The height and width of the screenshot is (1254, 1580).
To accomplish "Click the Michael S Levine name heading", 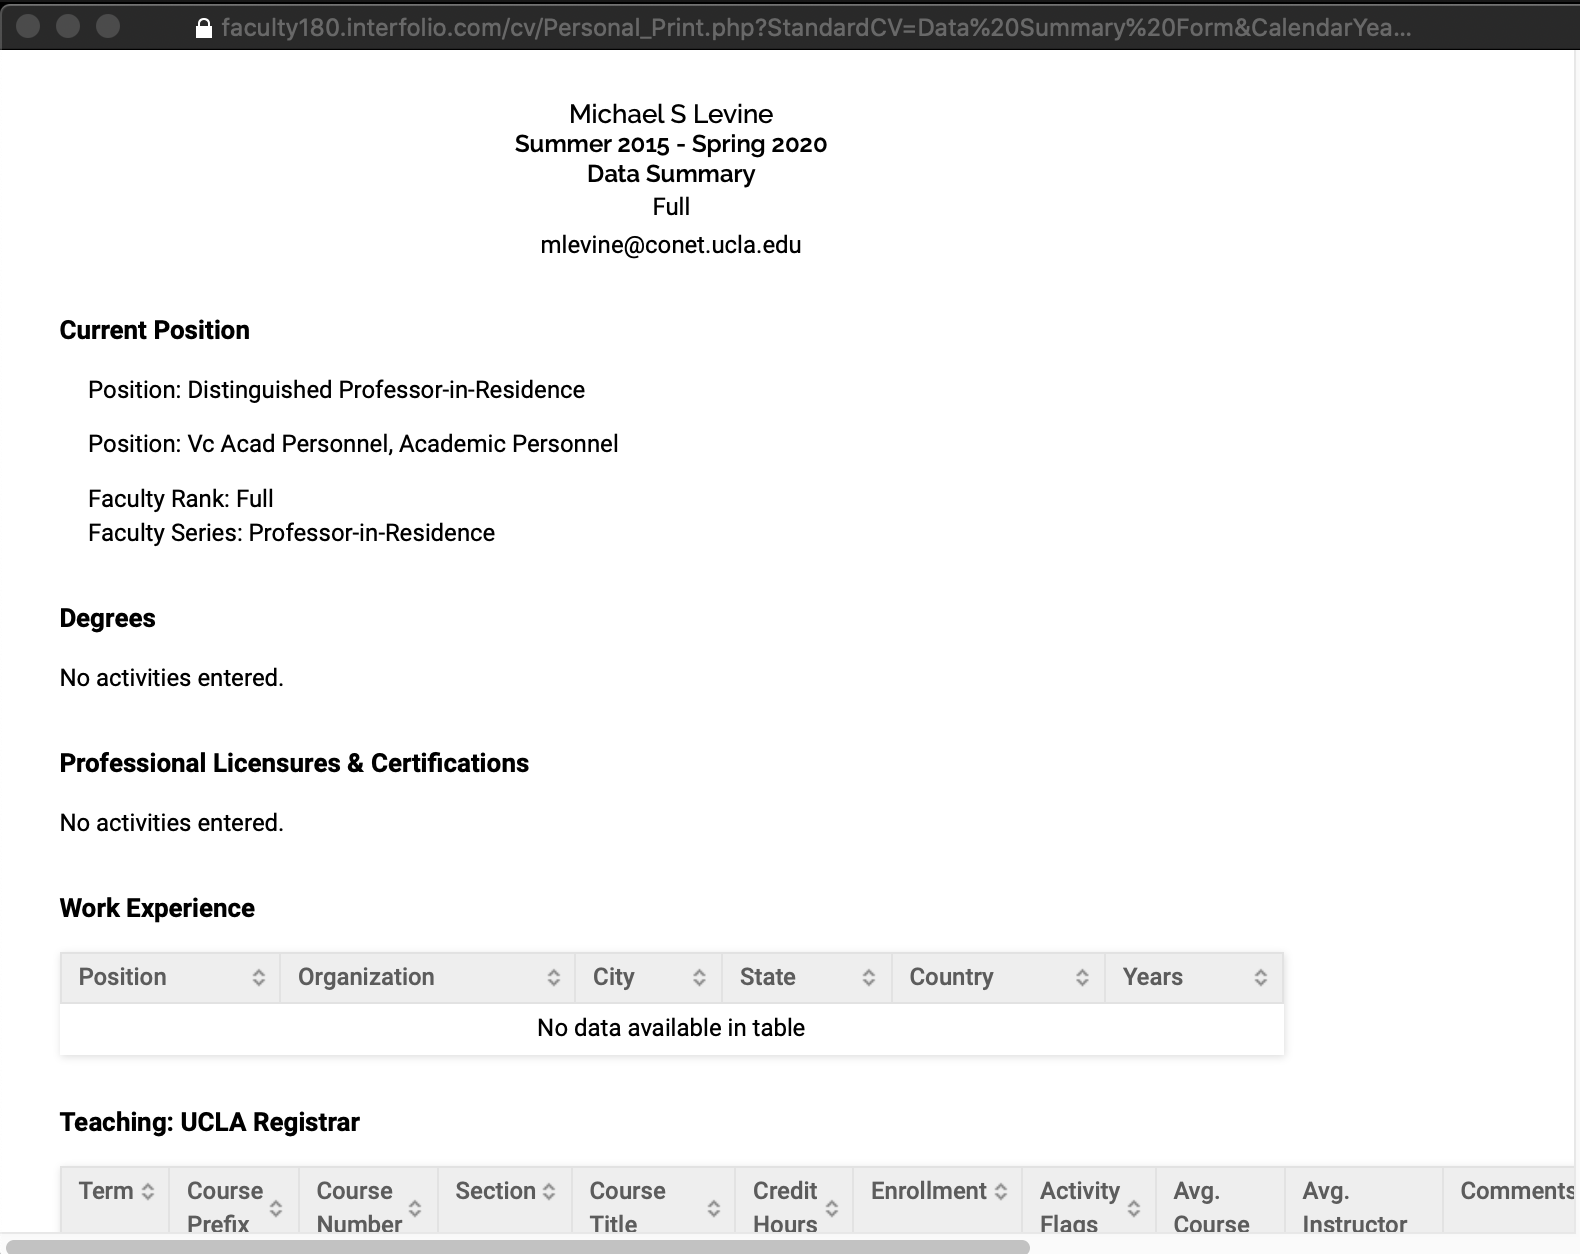I will [671, 114].
